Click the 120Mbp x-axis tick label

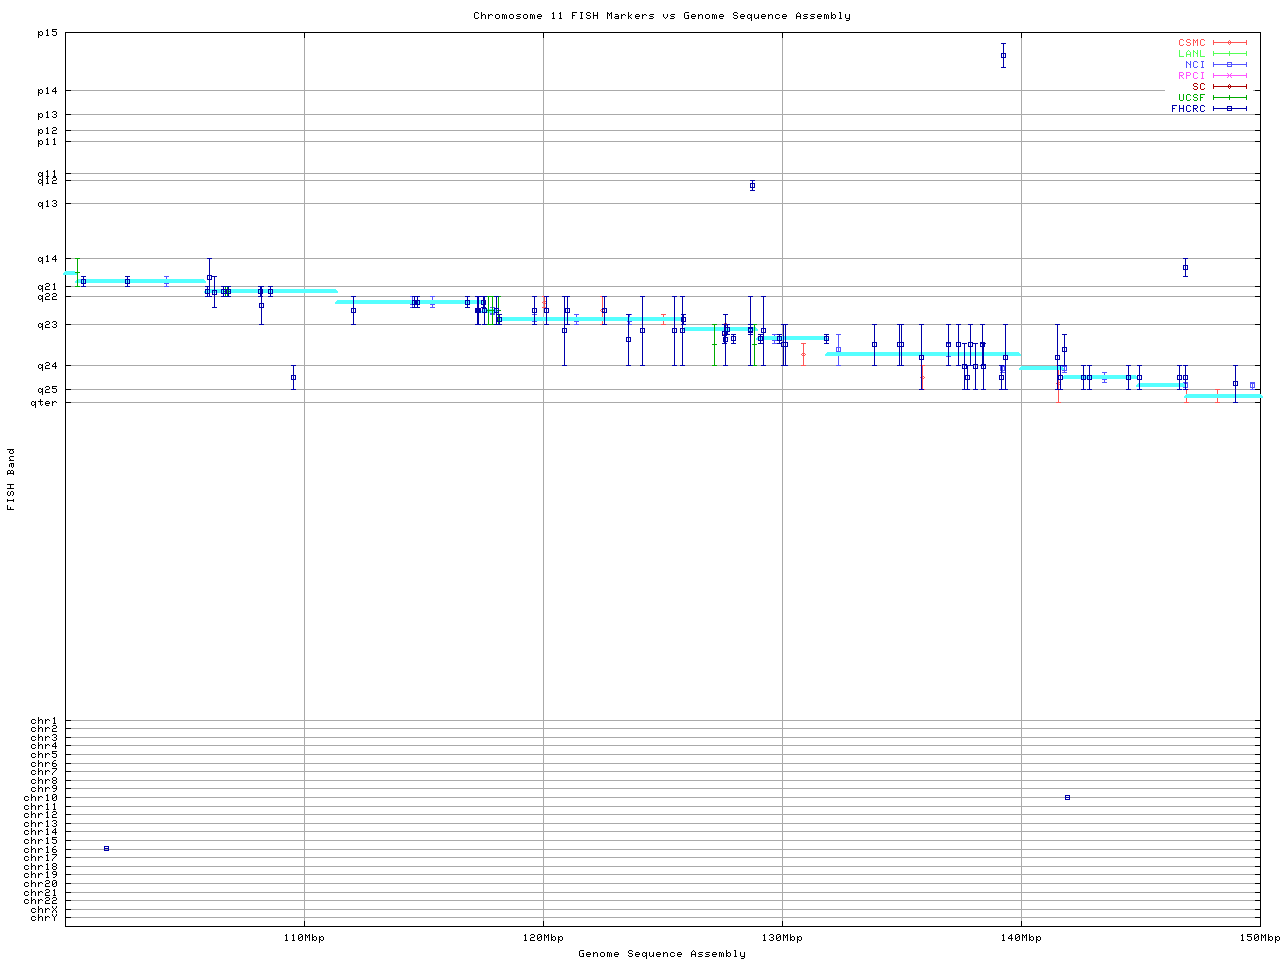543,937
